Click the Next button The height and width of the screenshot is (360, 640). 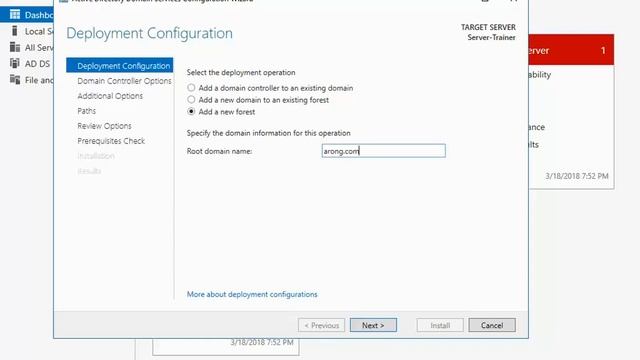click(x=373, y=325)
